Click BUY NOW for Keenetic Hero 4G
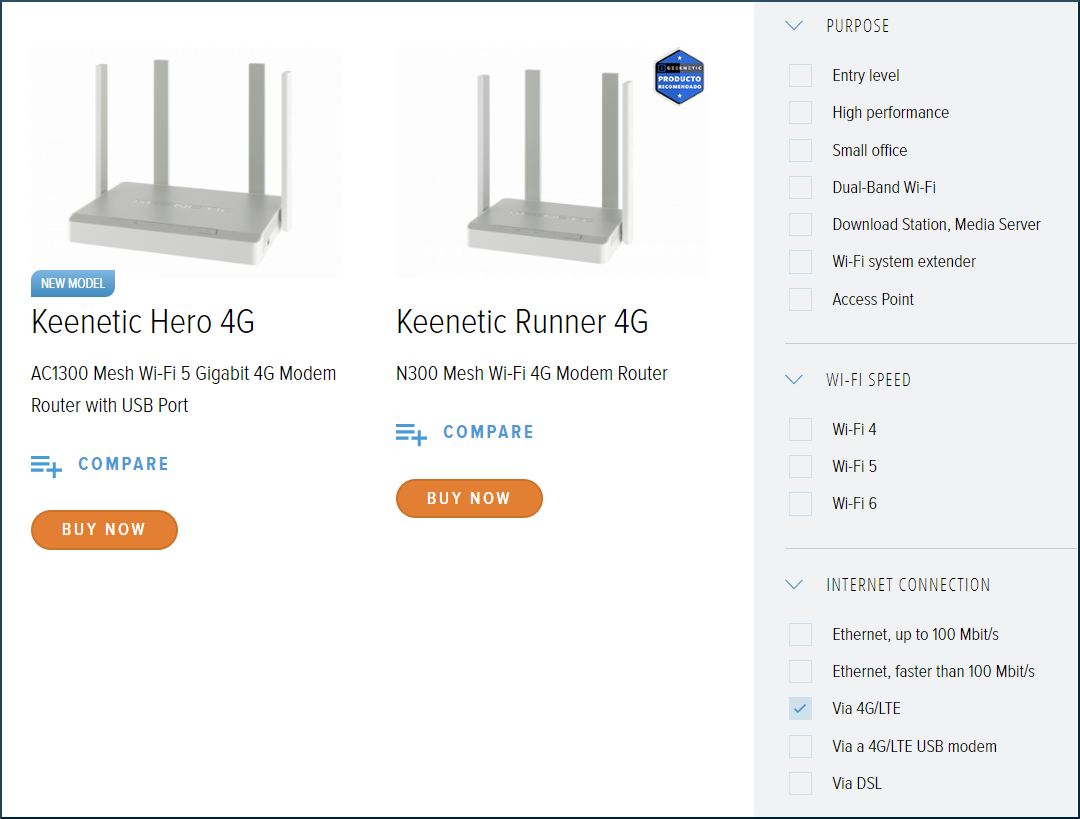This screenshot has height=819, width=1080. 104,530
